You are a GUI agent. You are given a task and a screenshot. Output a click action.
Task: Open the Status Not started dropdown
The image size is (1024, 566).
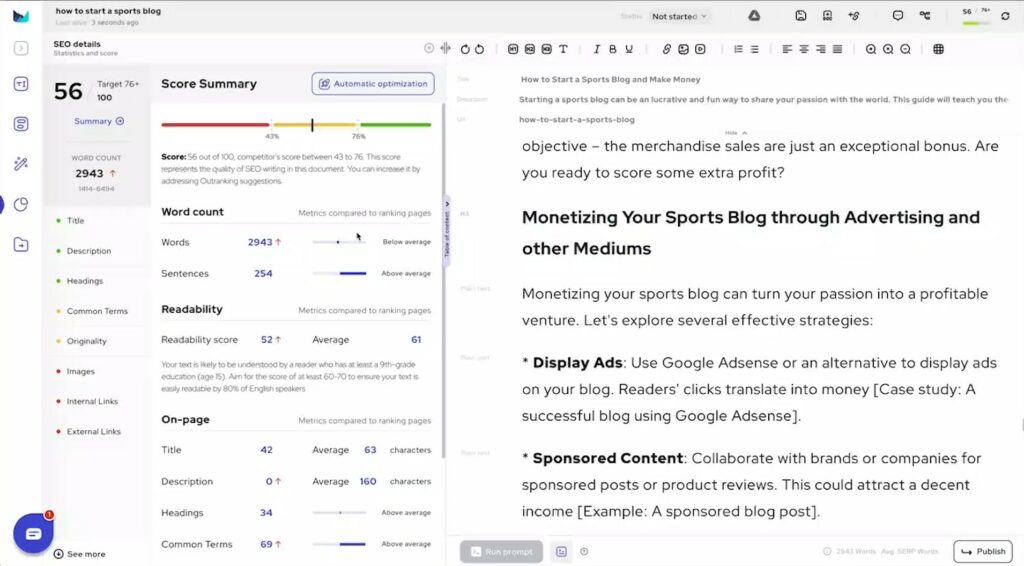(679, 16)
